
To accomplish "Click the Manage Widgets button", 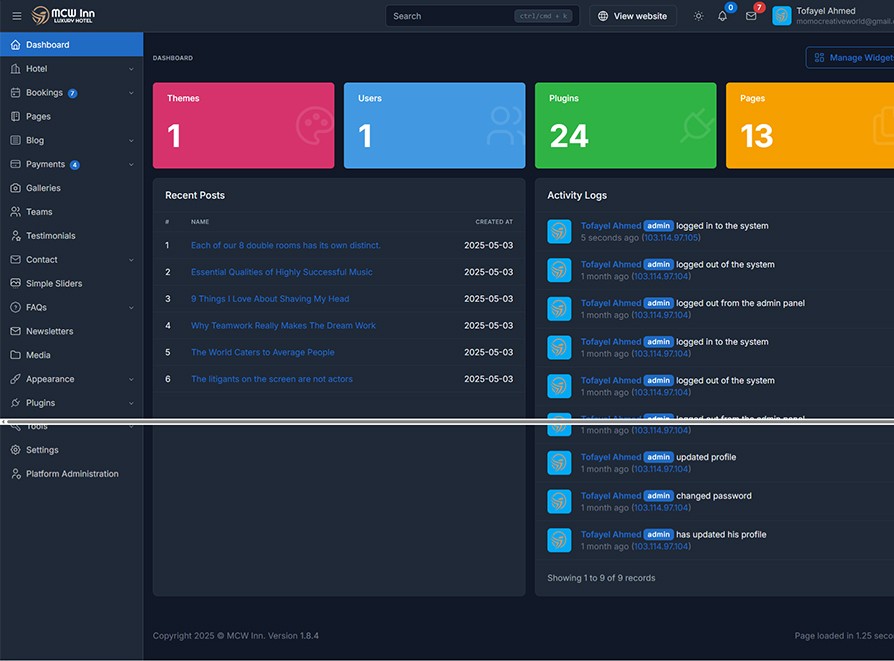I will coord(852,58).
